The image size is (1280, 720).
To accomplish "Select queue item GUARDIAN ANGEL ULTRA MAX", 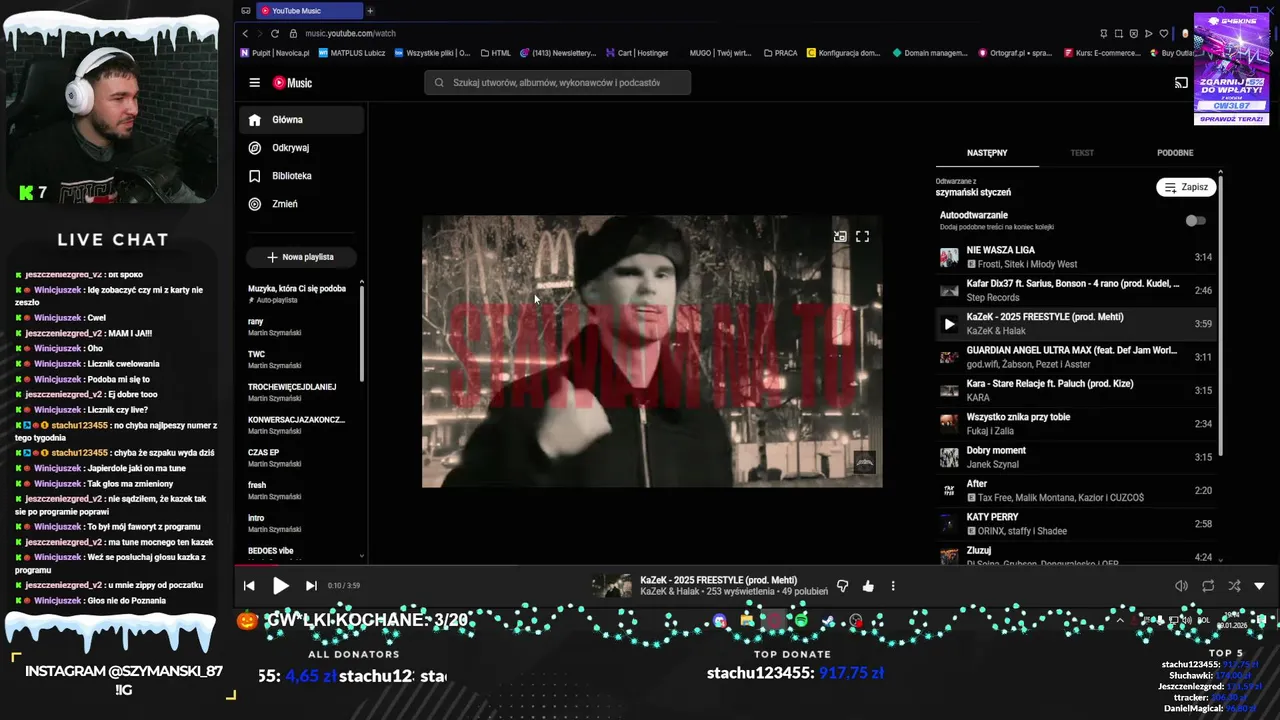I will point(1077,357).
